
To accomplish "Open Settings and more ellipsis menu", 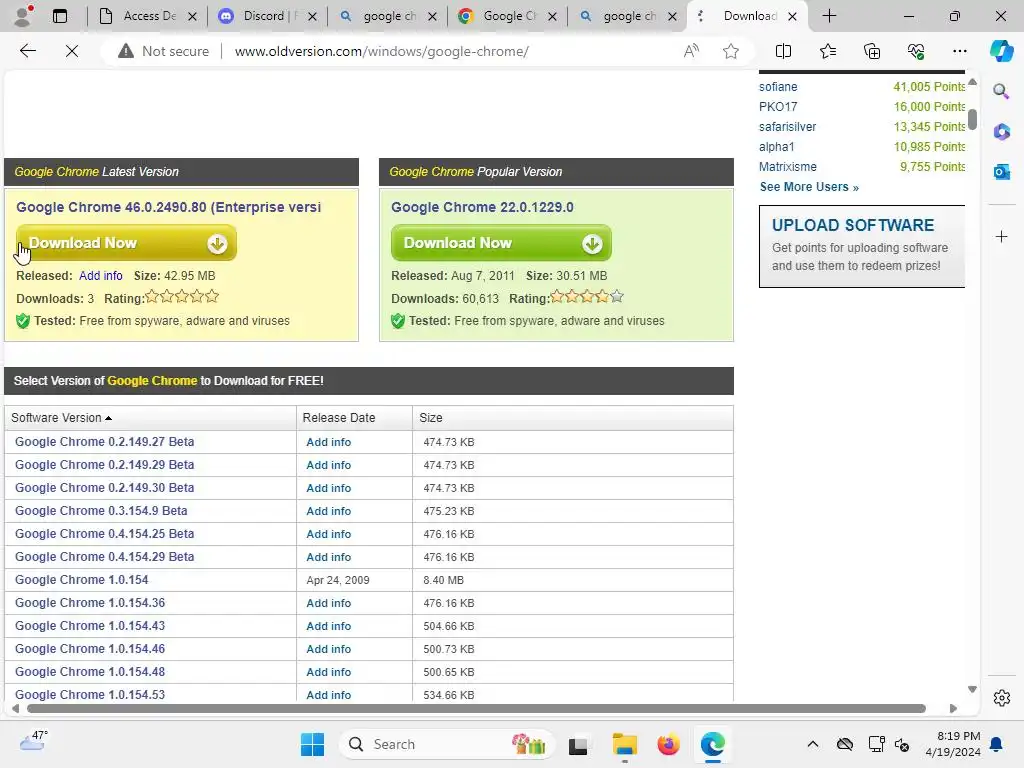I will click(959, 51).
